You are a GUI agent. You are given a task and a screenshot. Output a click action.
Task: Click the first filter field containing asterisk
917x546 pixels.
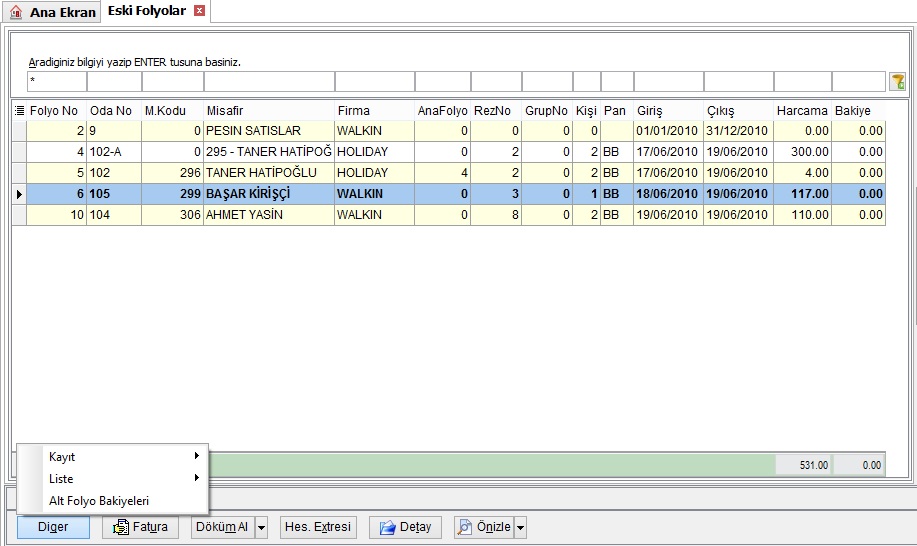[57, 82]
